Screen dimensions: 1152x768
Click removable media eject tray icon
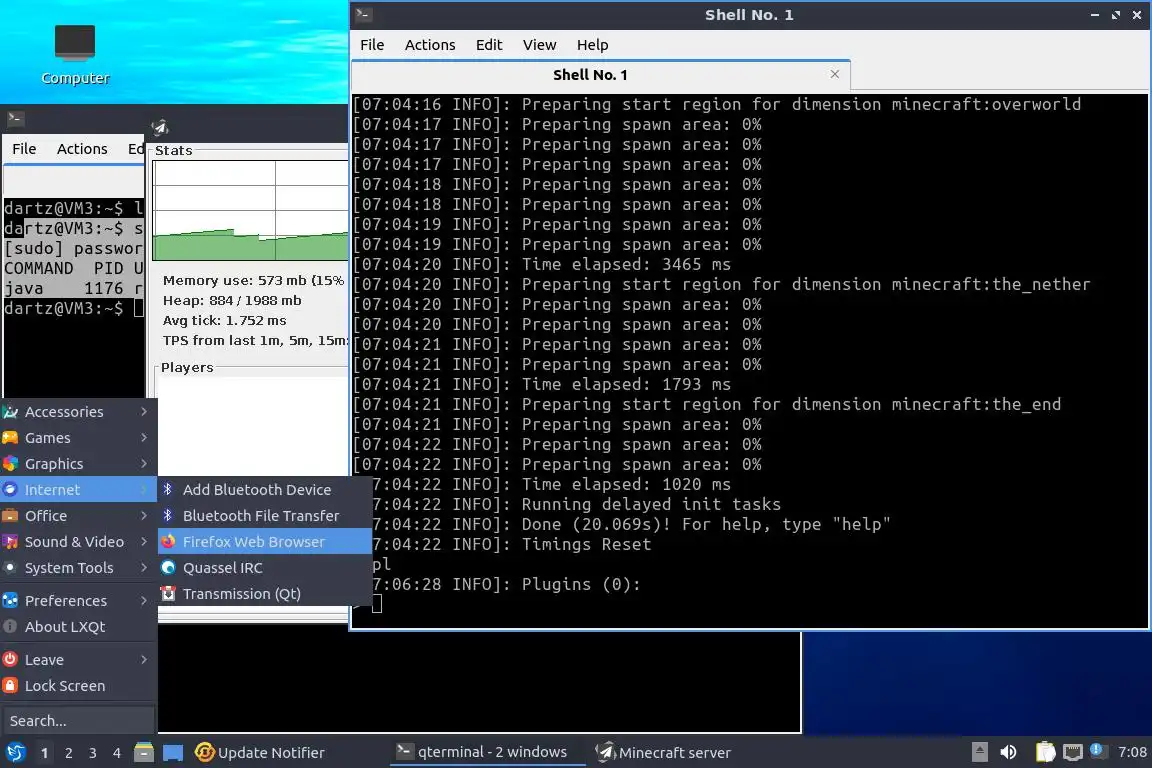pos(979,752)
